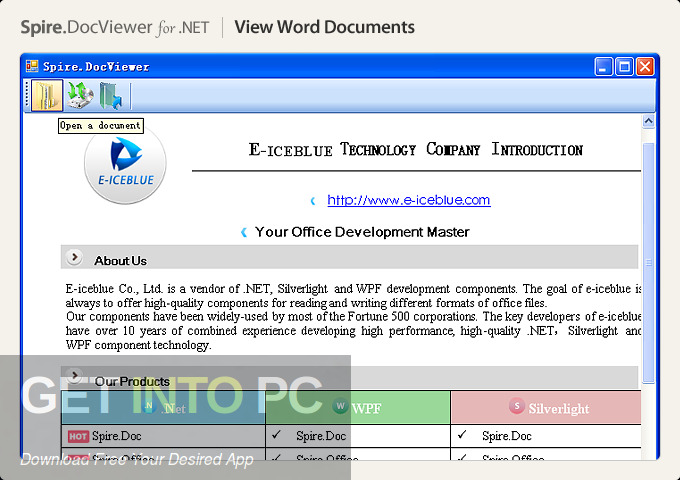Expand the About Us section arrow
This screenshot has width=680, height=480.
(x=74, y=257)
